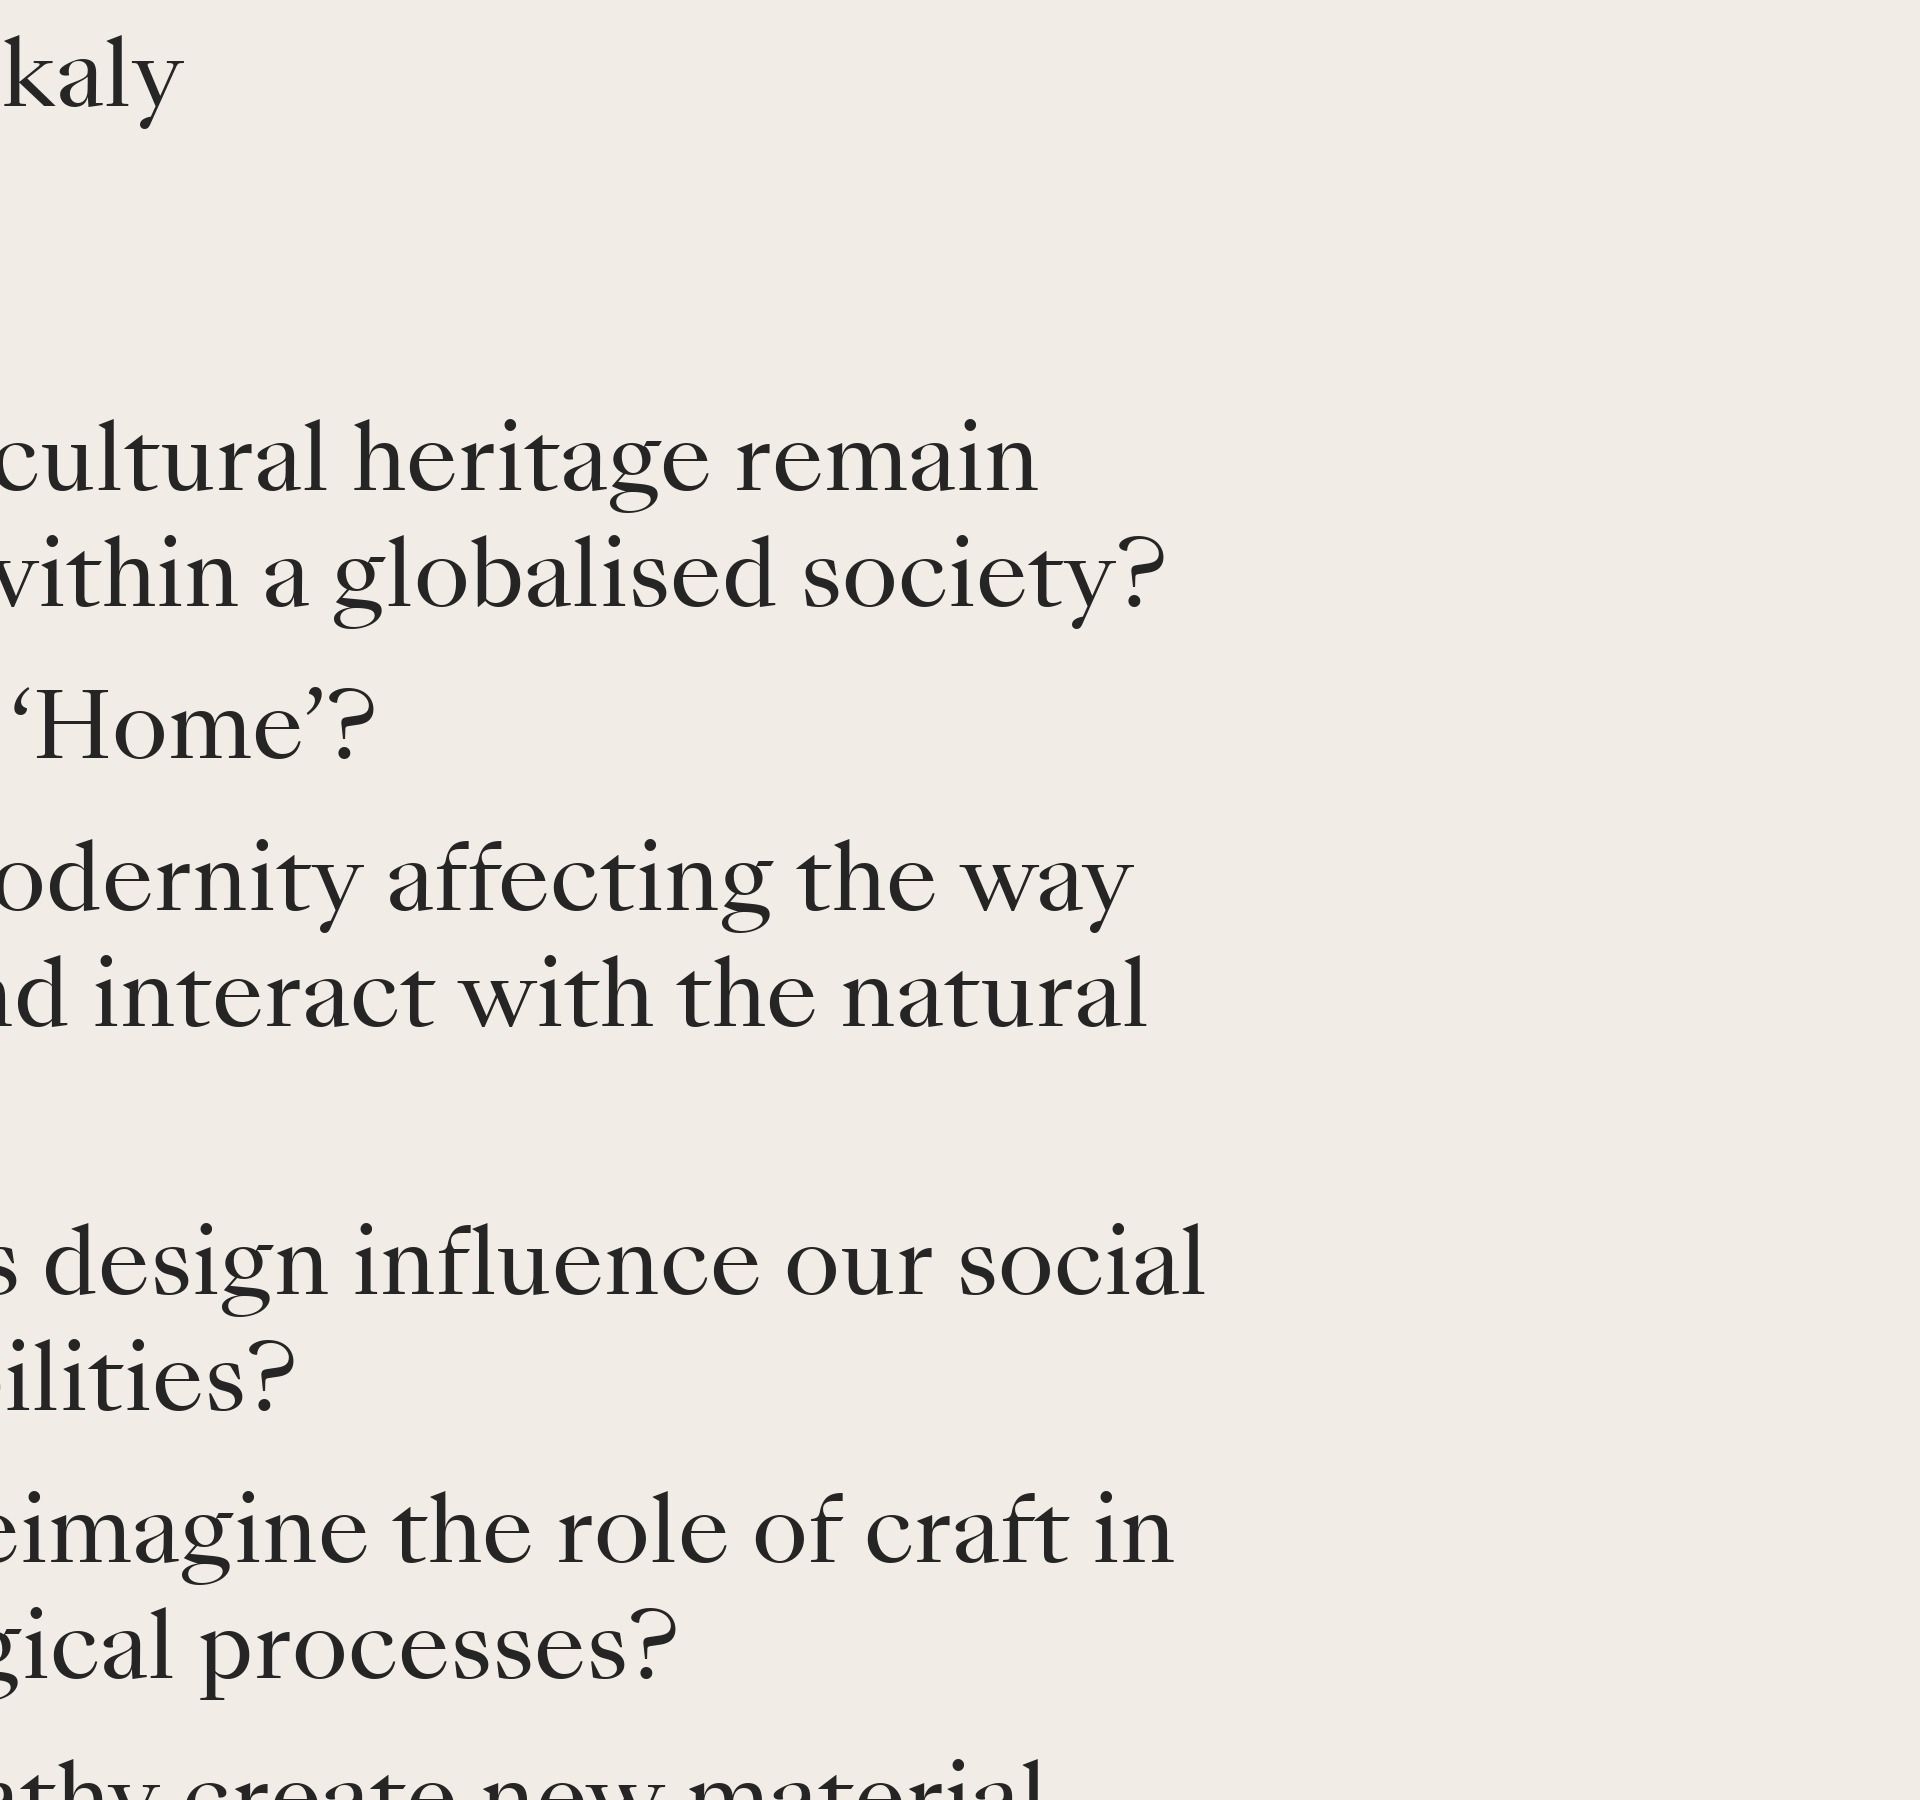Click the word "affecting"
The width and height of the screenshot is (1920, 1800).
coord(579,881)
